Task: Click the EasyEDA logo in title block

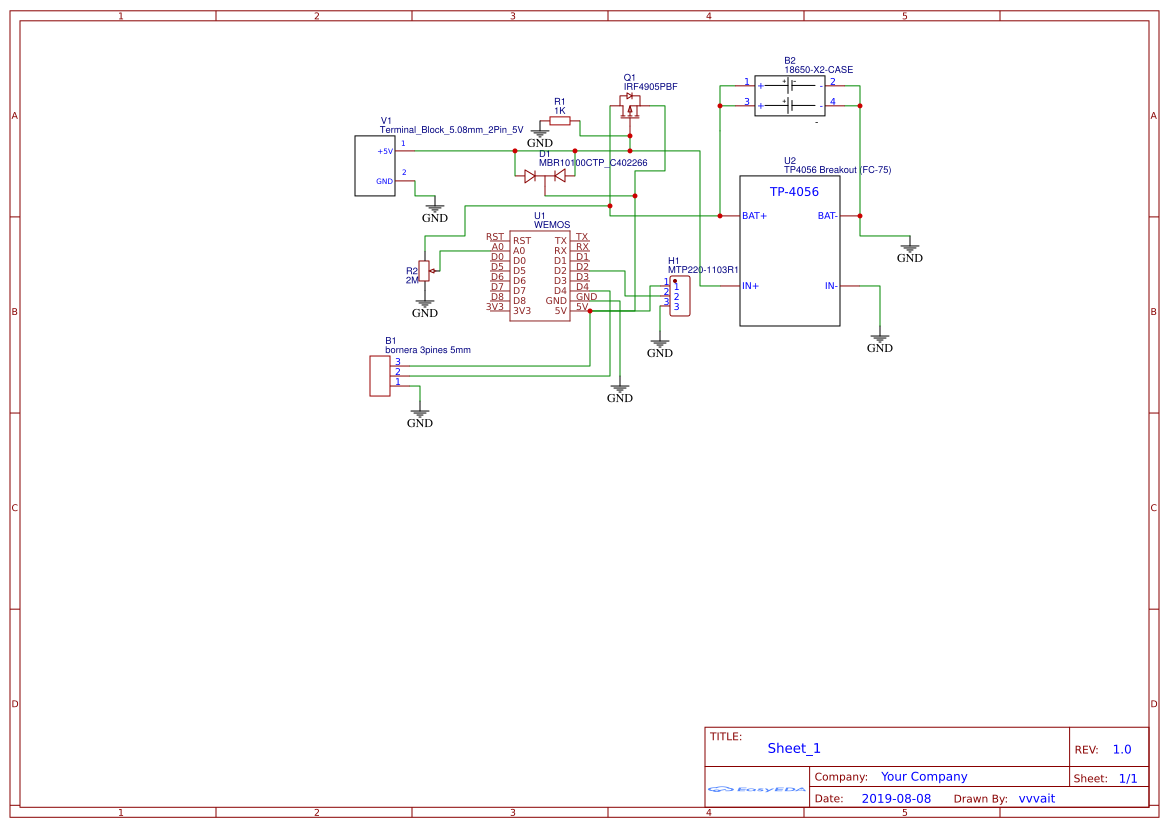Action: [x=757, y=789]
